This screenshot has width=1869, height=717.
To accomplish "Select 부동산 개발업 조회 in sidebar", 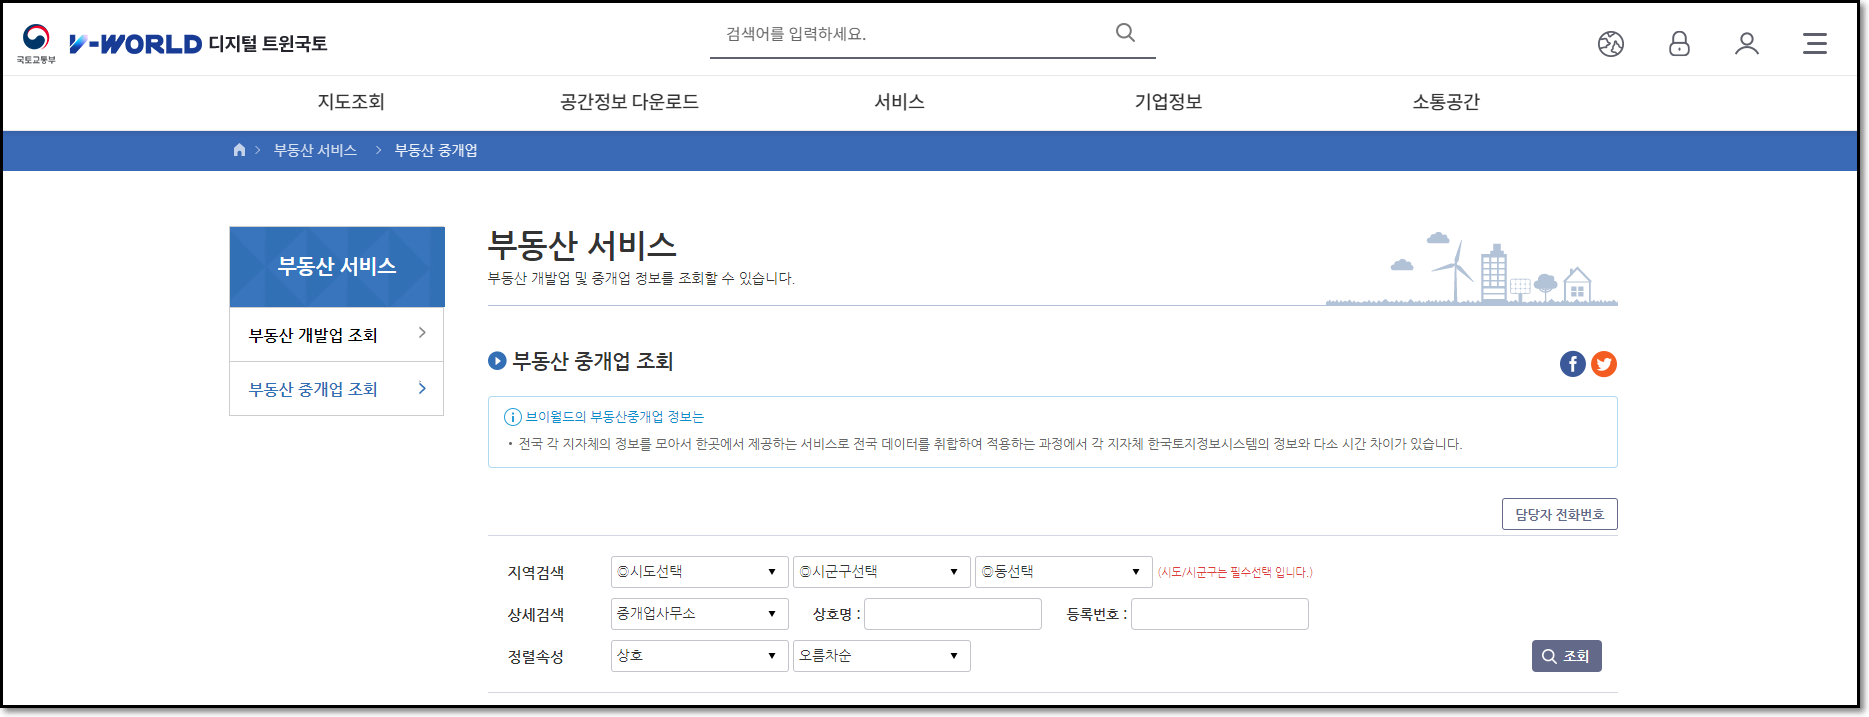I will pyautogui.click(x=337, y=335).
